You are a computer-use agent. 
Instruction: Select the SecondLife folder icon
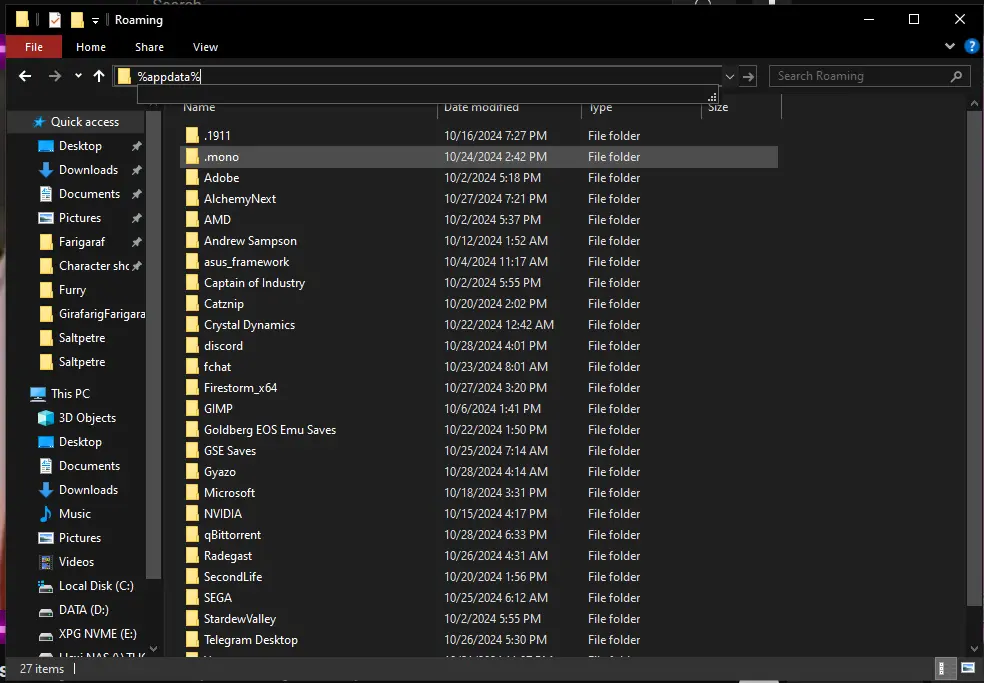coord(192,577)
